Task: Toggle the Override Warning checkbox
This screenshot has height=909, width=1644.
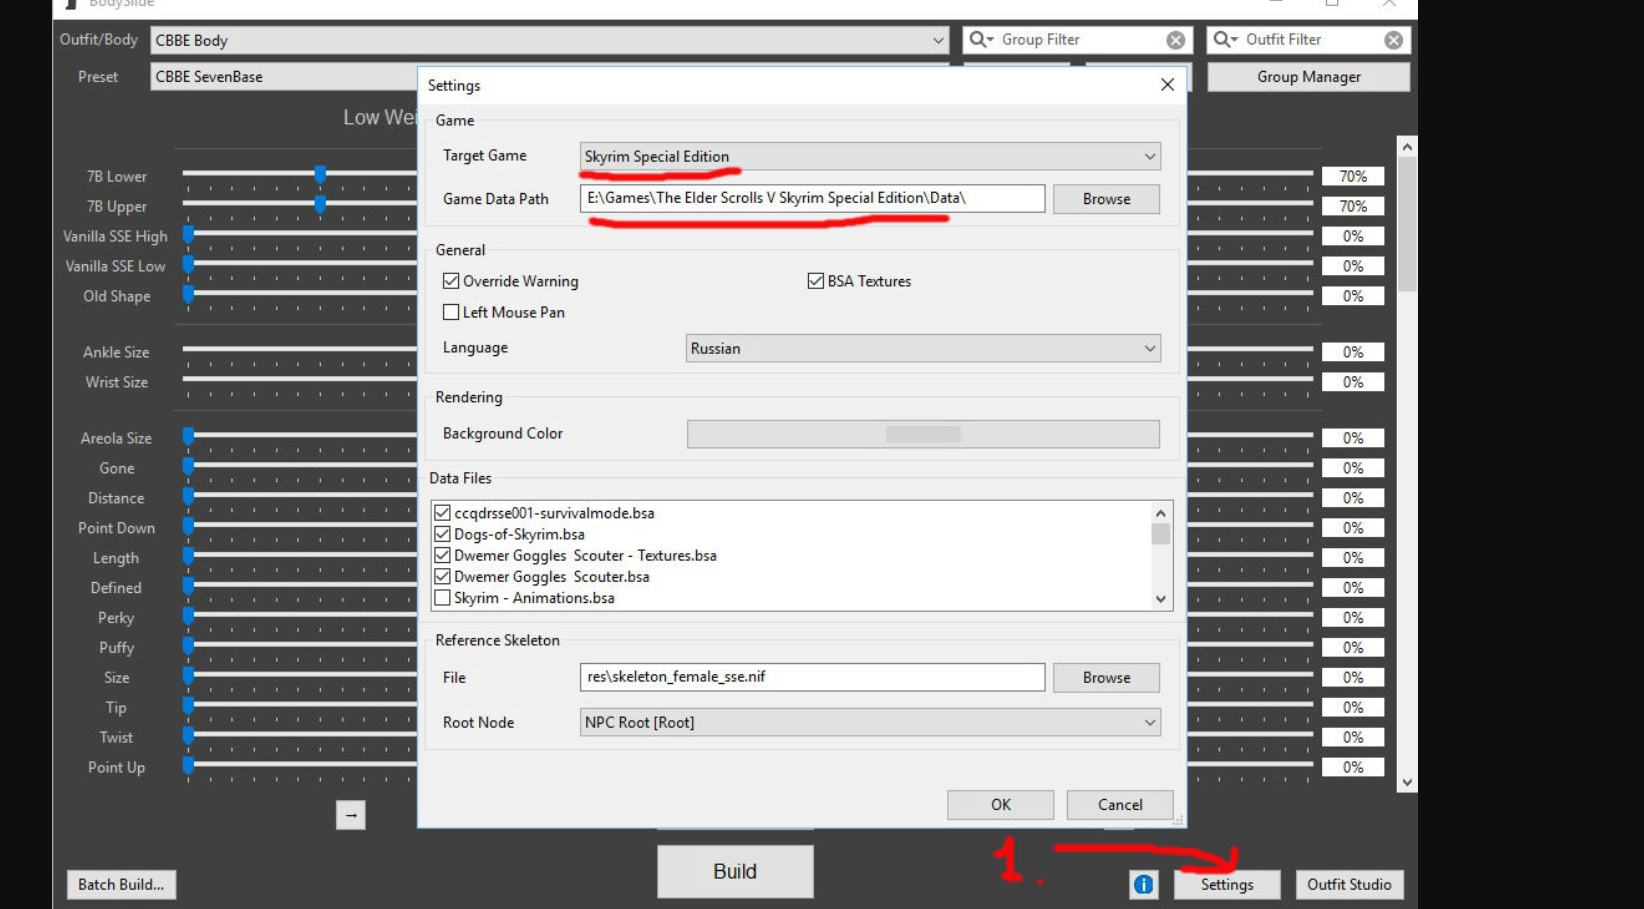Action: click(x=452, y=281)
